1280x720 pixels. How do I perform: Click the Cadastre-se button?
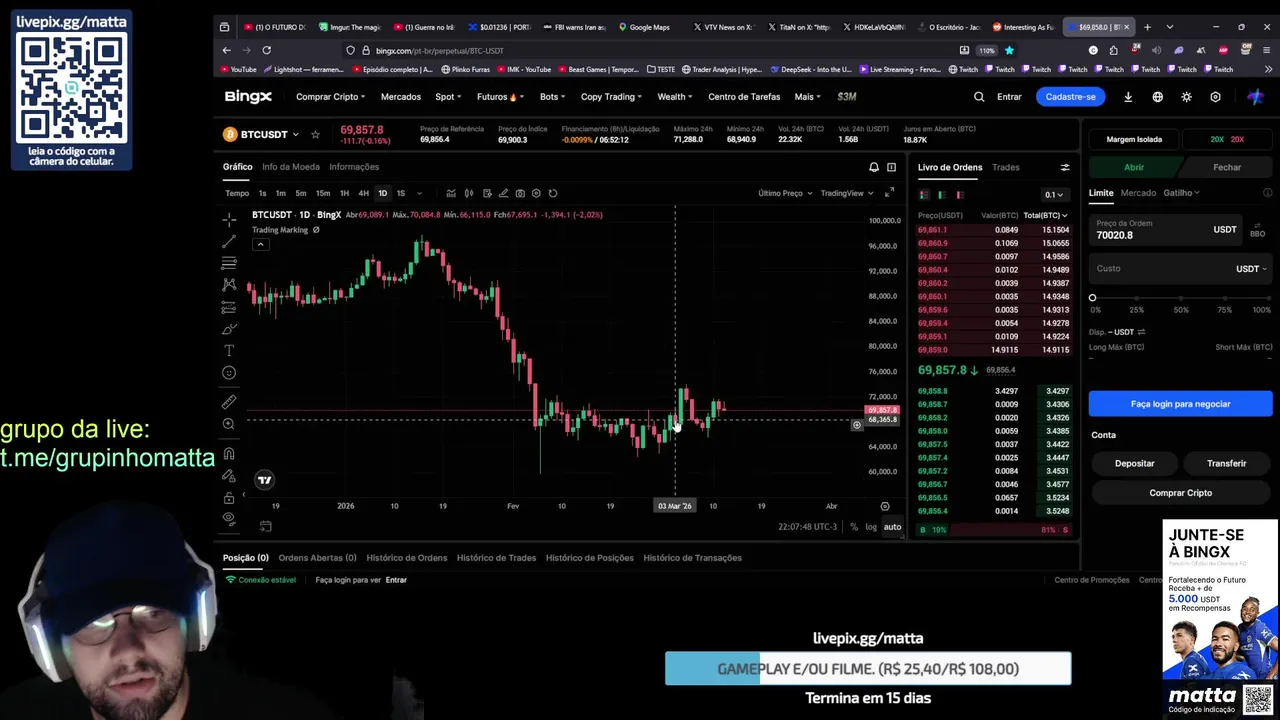point(1071,97)
